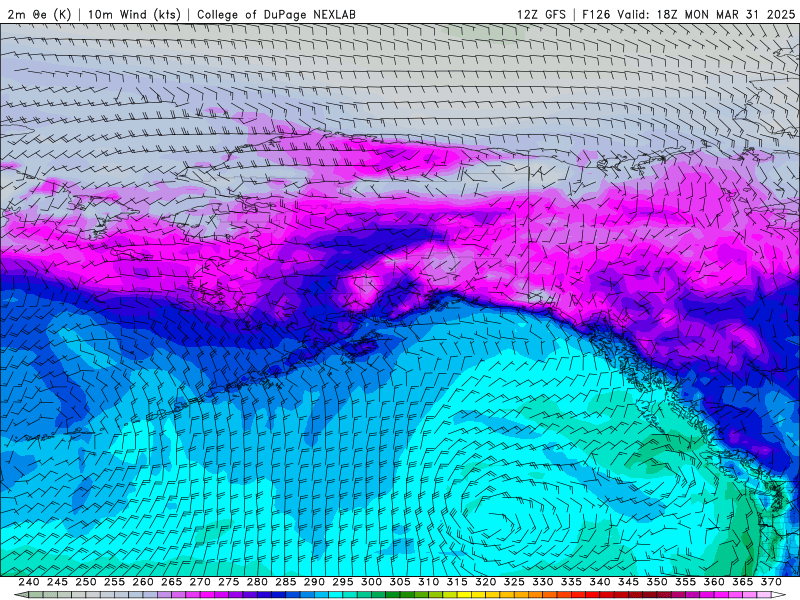This screenshot has height=600, width=800.
Task: Click the 'College of DuPage NEXLAB' text
Action: click(276, 14)
